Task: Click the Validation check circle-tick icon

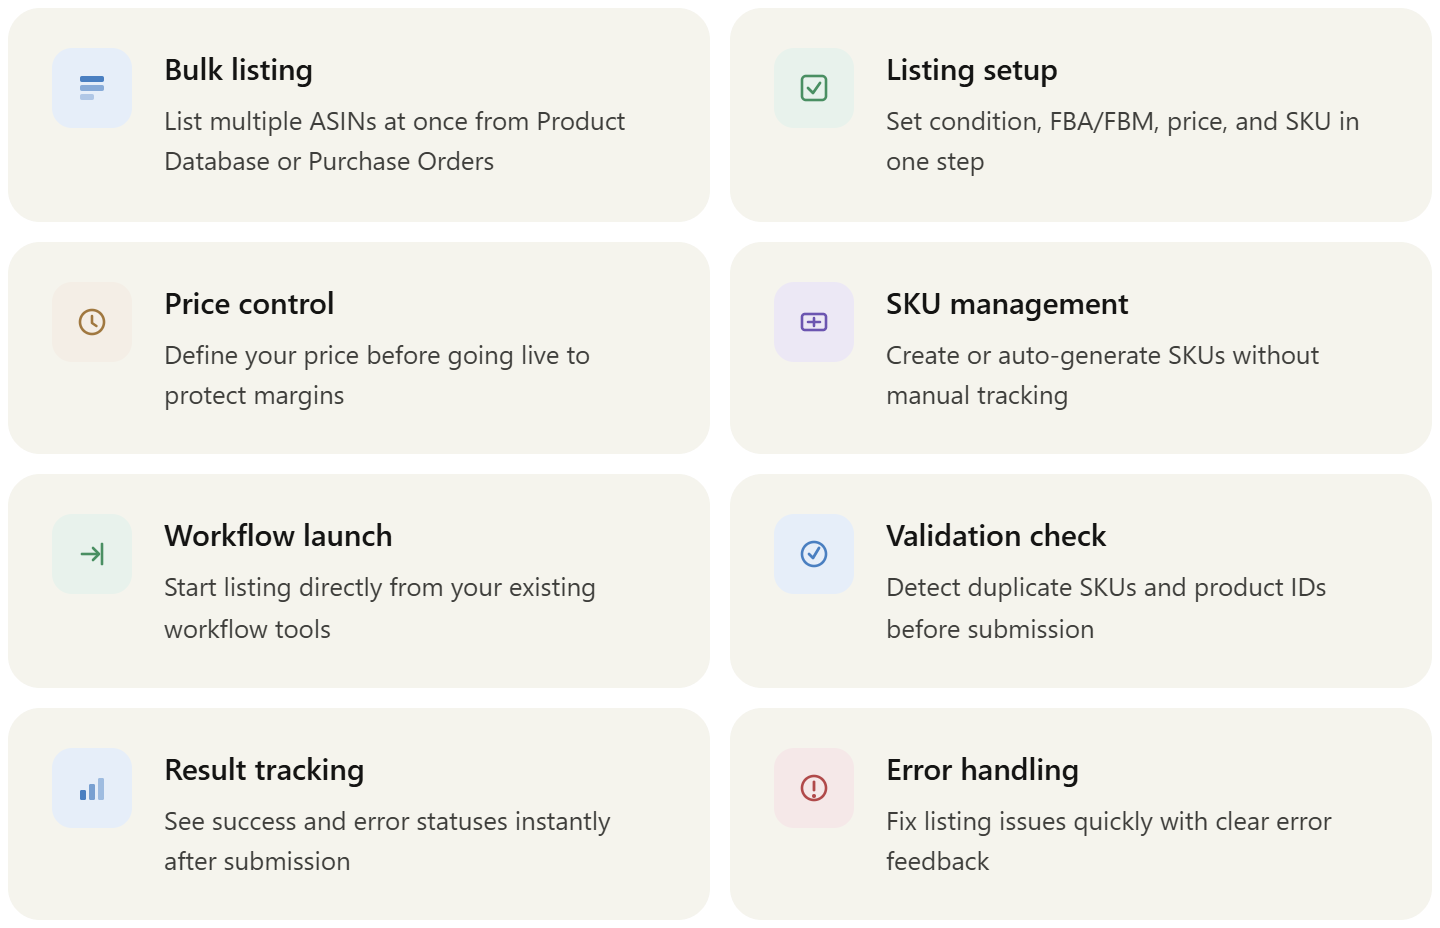Action: pos(814,554)
